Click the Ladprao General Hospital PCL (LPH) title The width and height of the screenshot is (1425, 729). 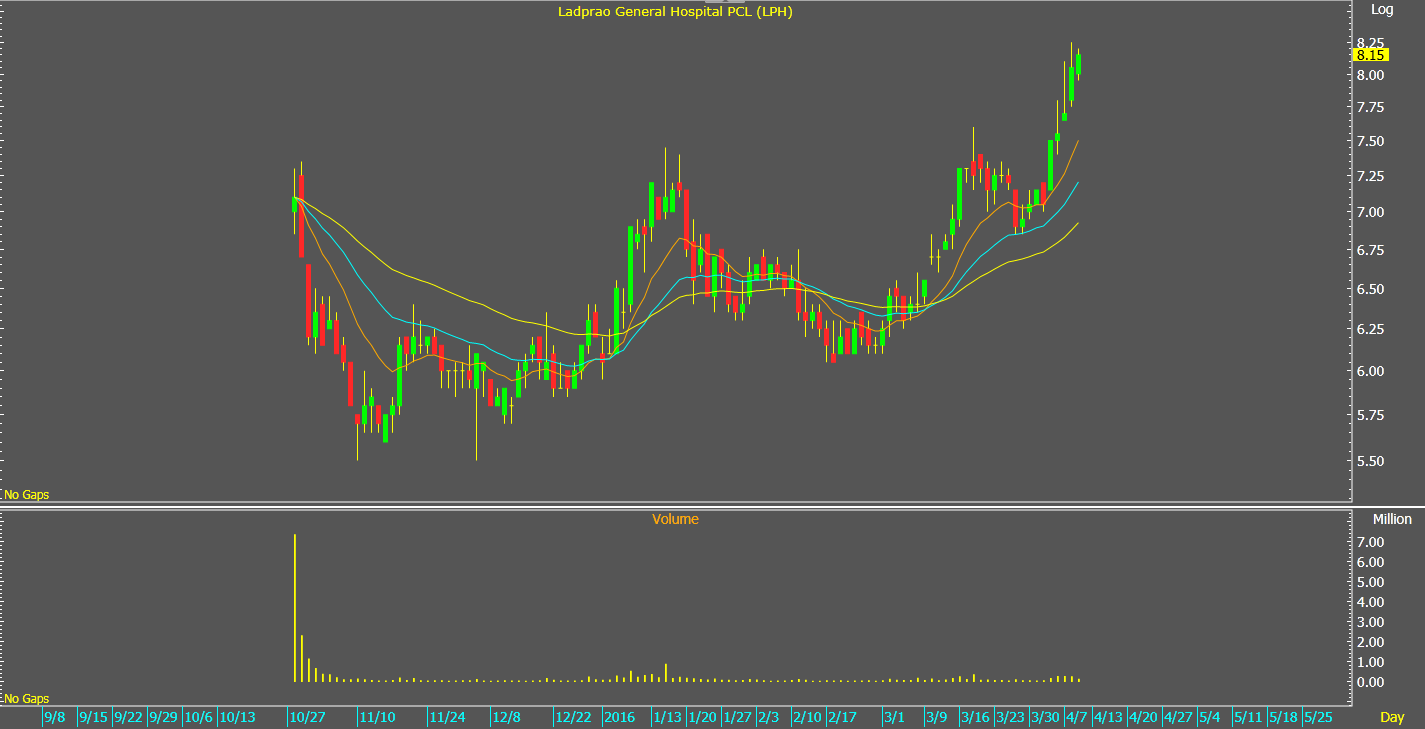coord(675,12)
